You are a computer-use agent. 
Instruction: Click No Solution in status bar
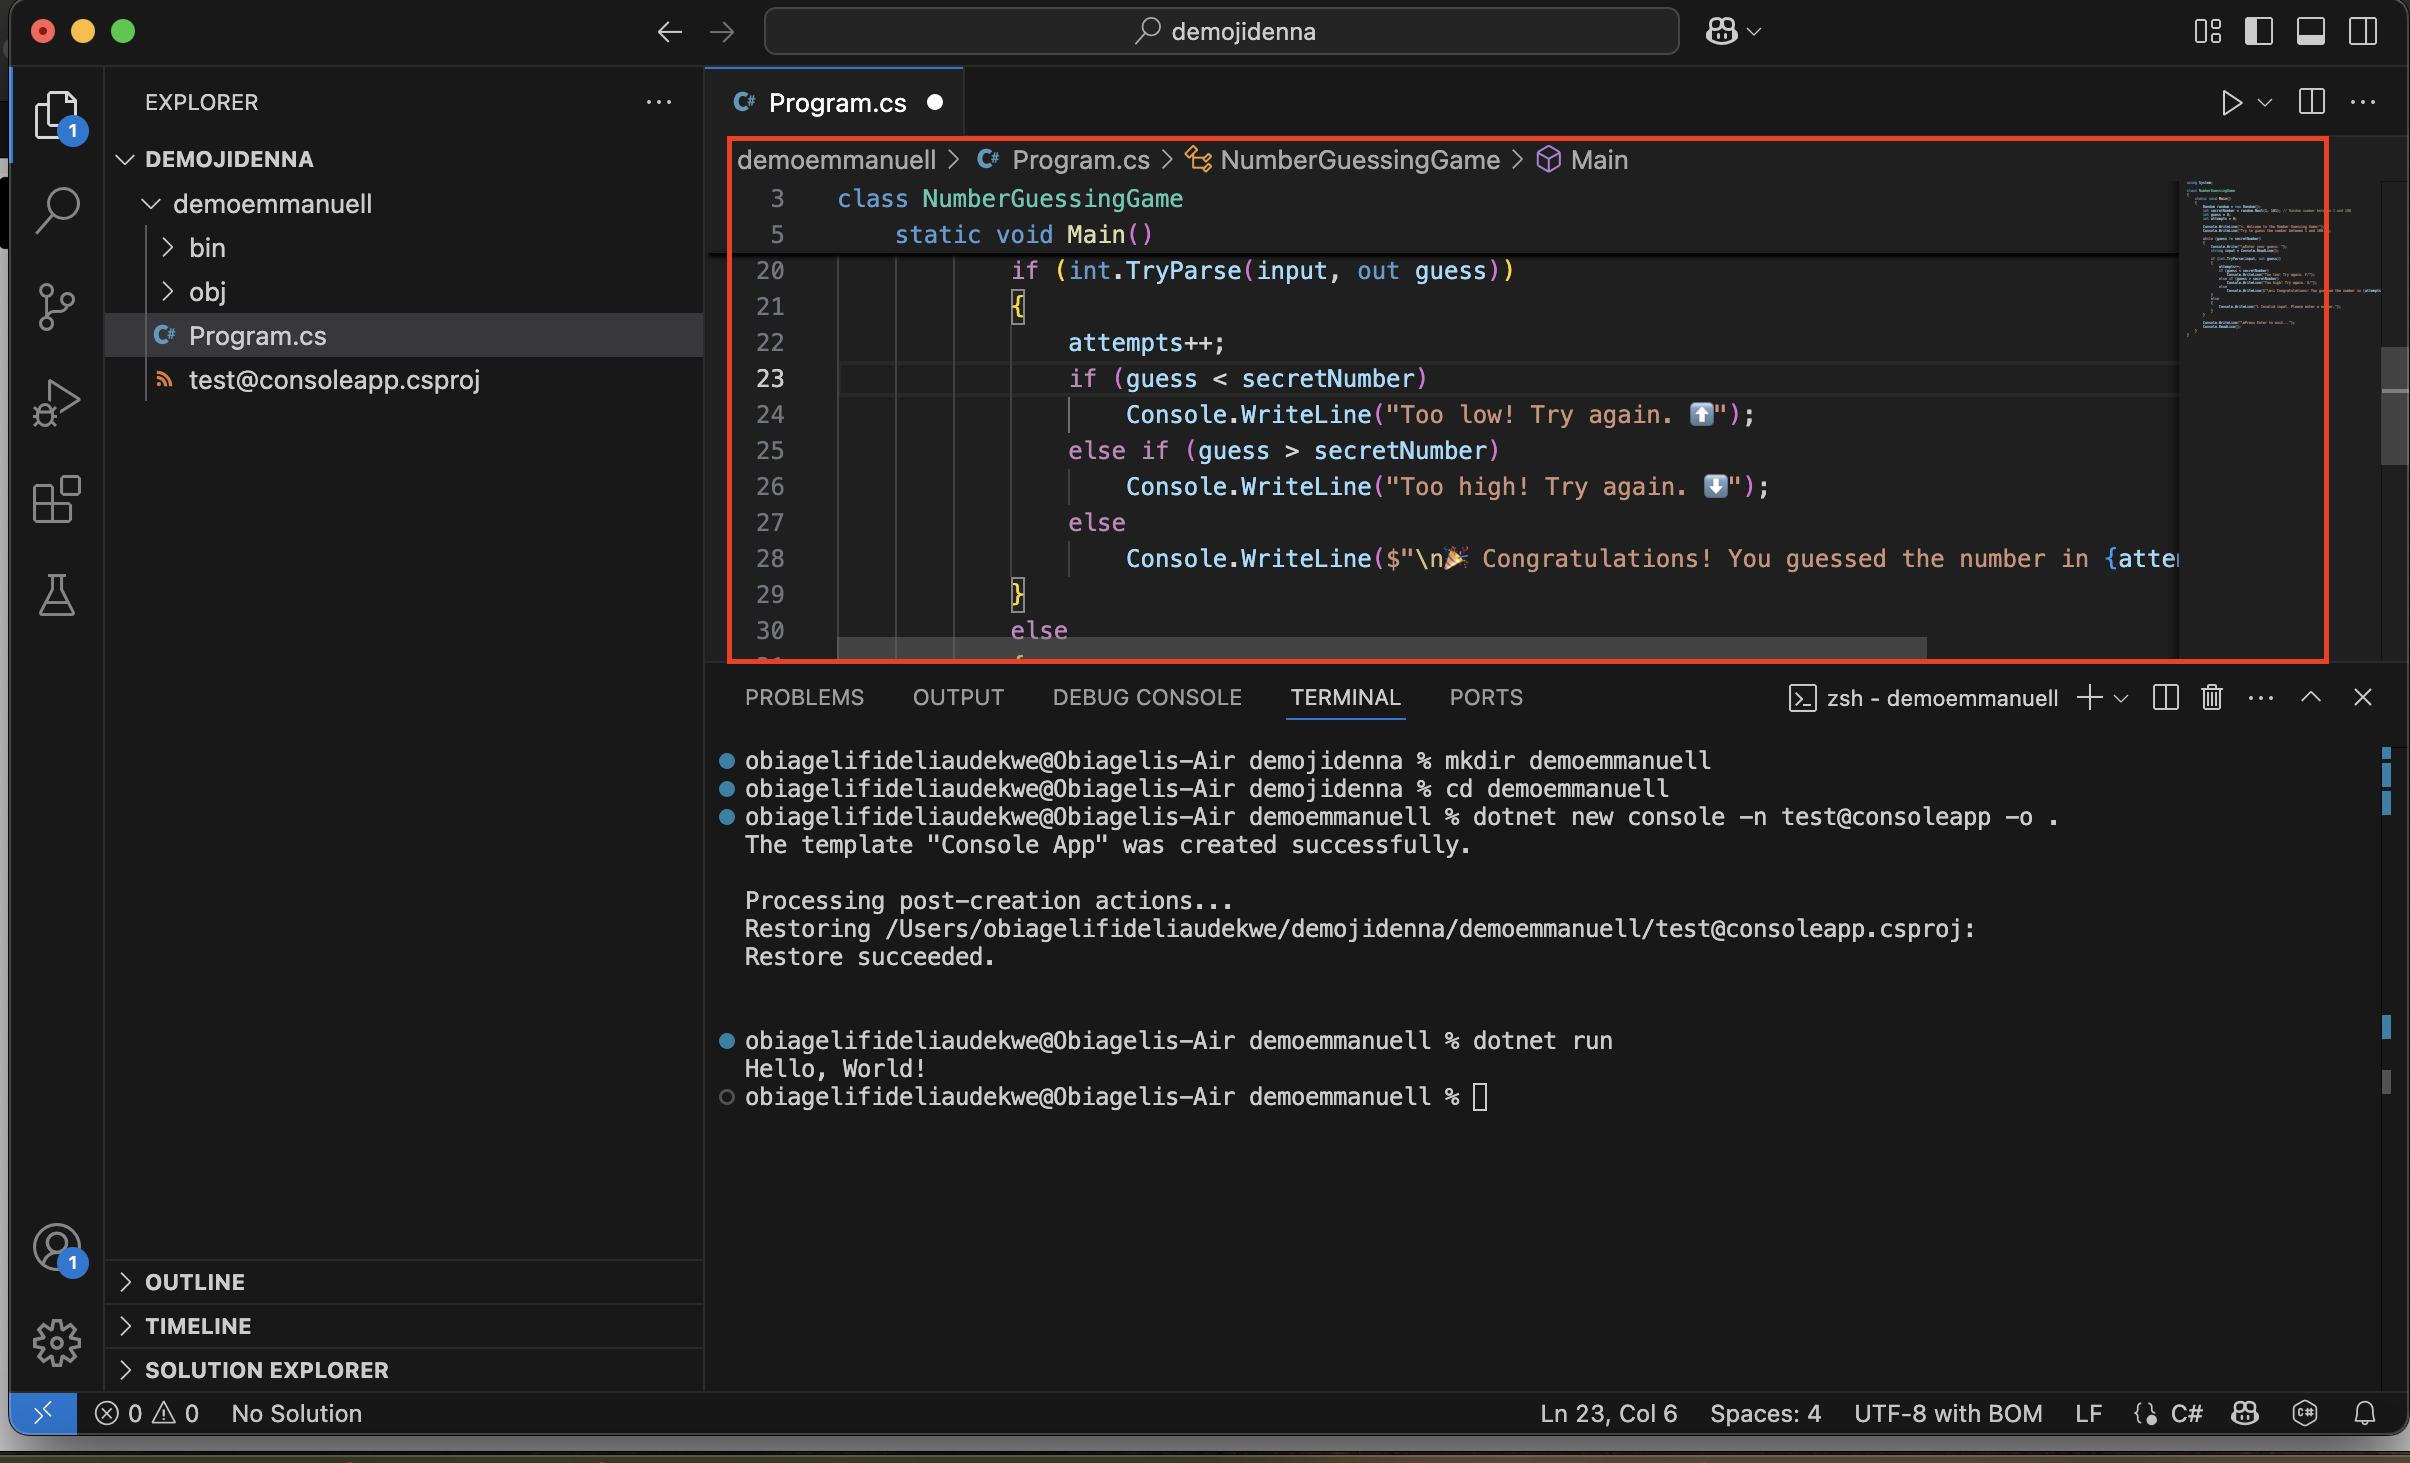(296, 1413)
